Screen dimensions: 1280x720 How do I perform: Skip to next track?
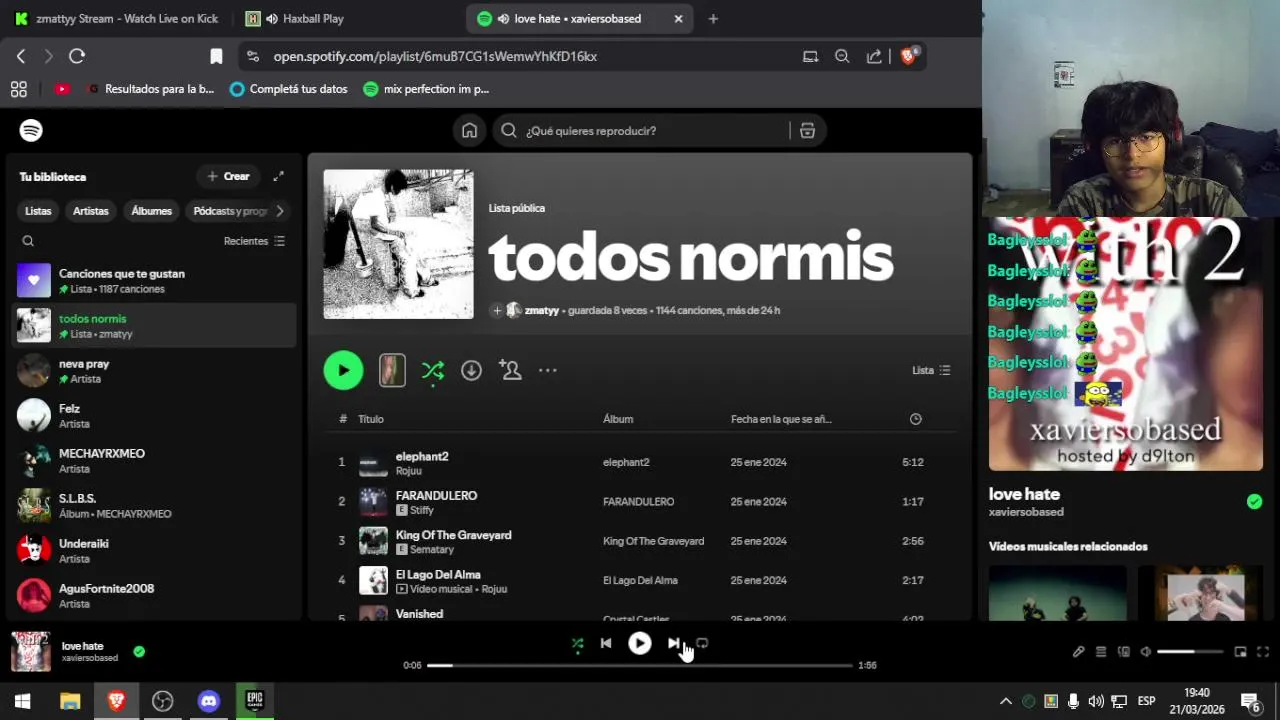(673, 643)
